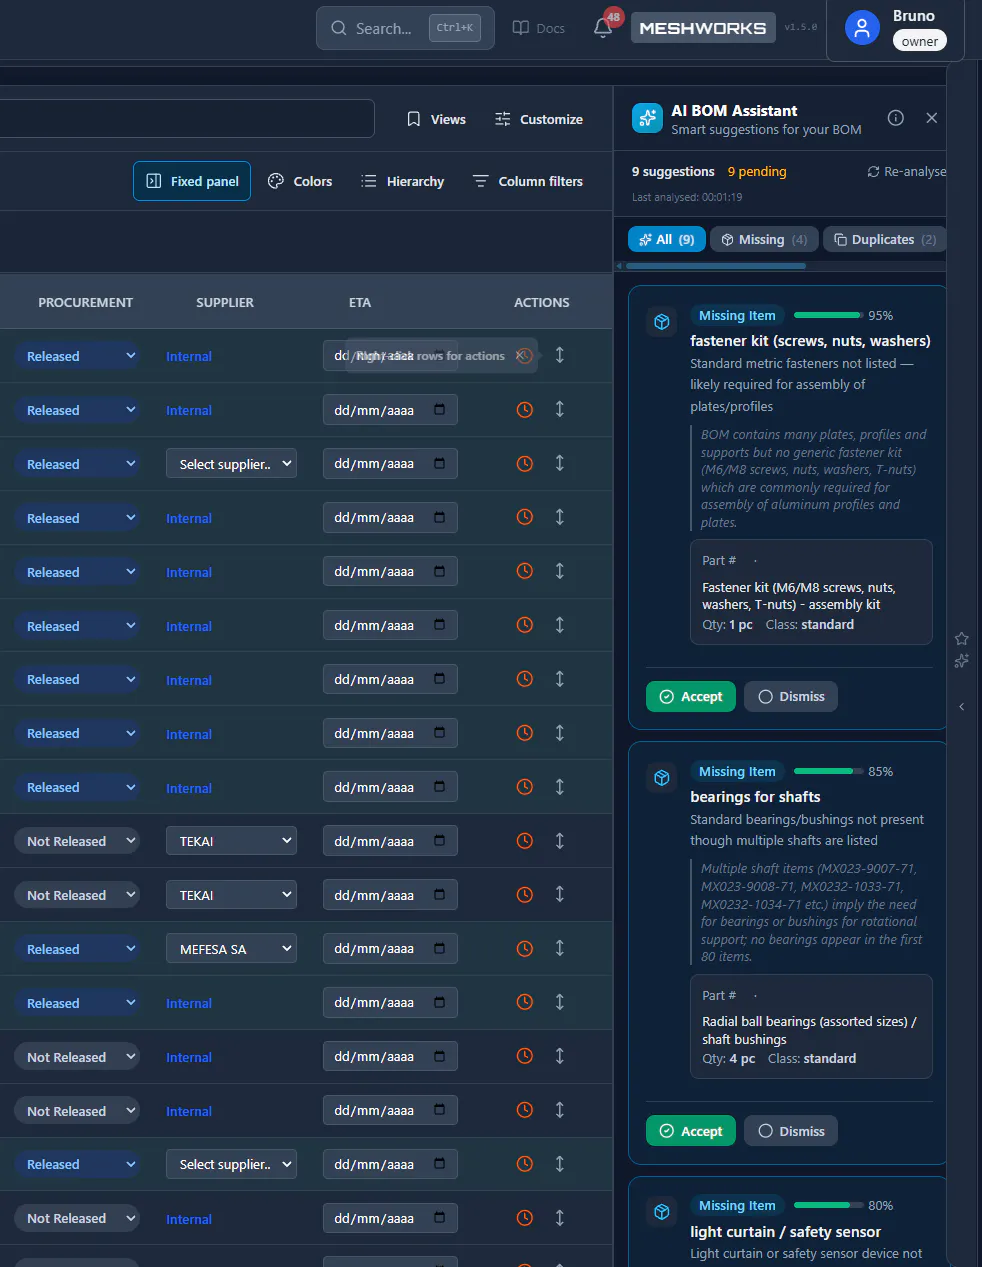982x1267 pixels.
Task: Click the '9 pending' label
Action: pos(757,171)
